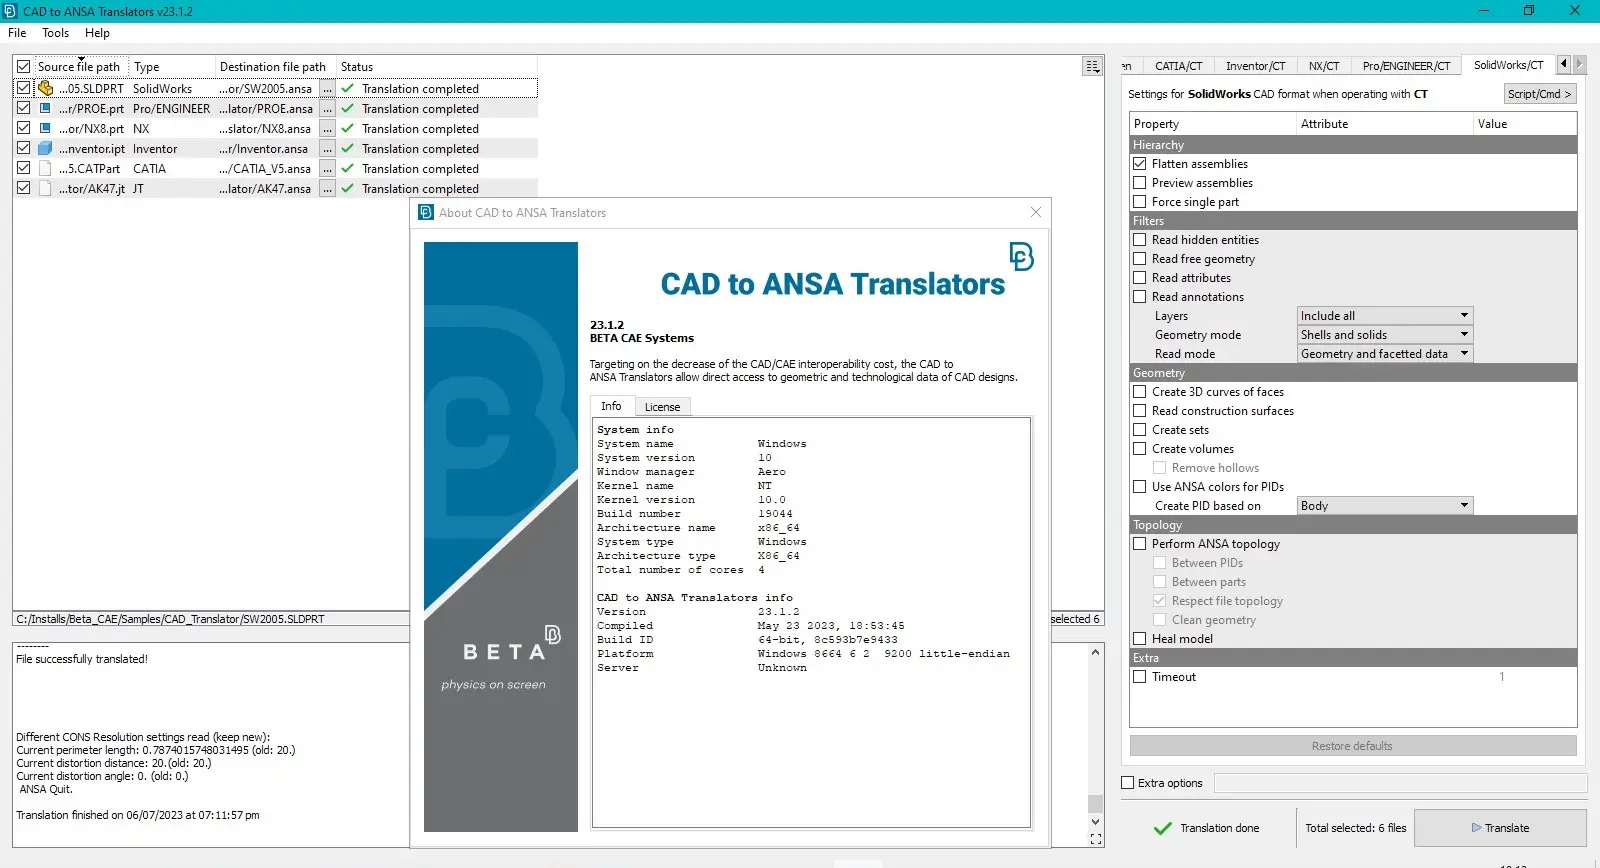
Task: Close the About CAD to ANSA Translators dialog
Action: coord(1036,212)
